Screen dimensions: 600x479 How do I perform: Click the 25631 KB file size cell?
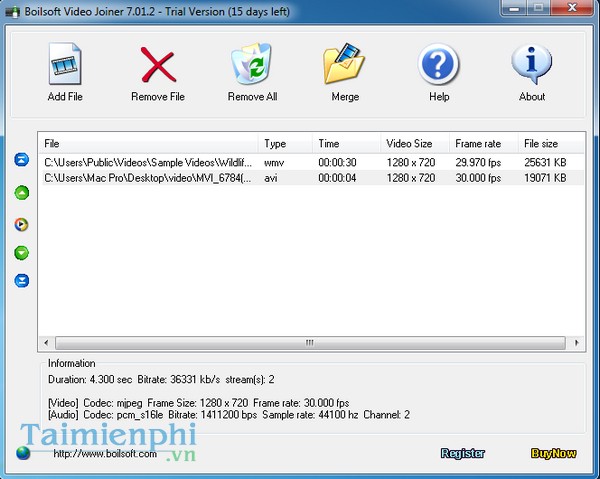pos(545,163)
